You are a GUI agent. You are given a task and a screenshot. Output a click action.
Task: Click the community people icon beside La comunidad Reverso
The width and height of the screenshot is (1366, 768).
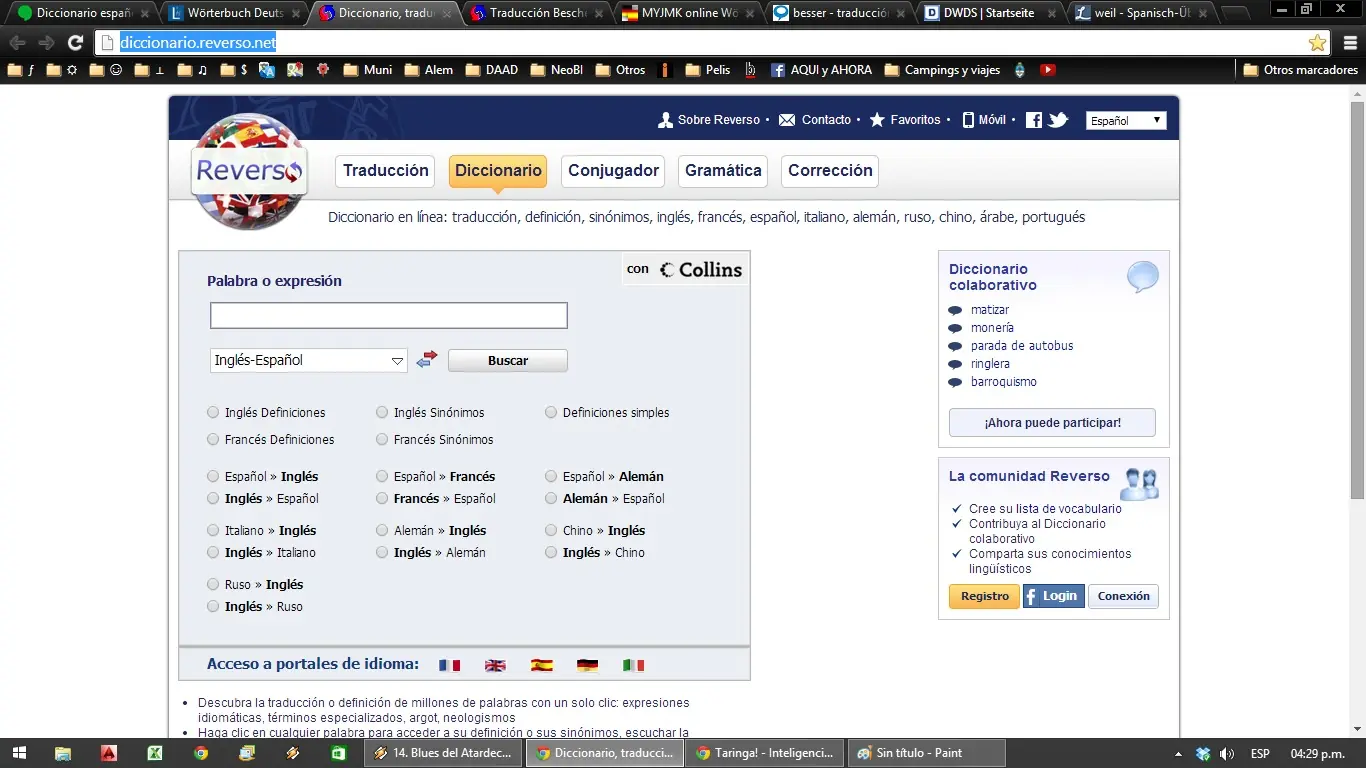(1139, 484)
